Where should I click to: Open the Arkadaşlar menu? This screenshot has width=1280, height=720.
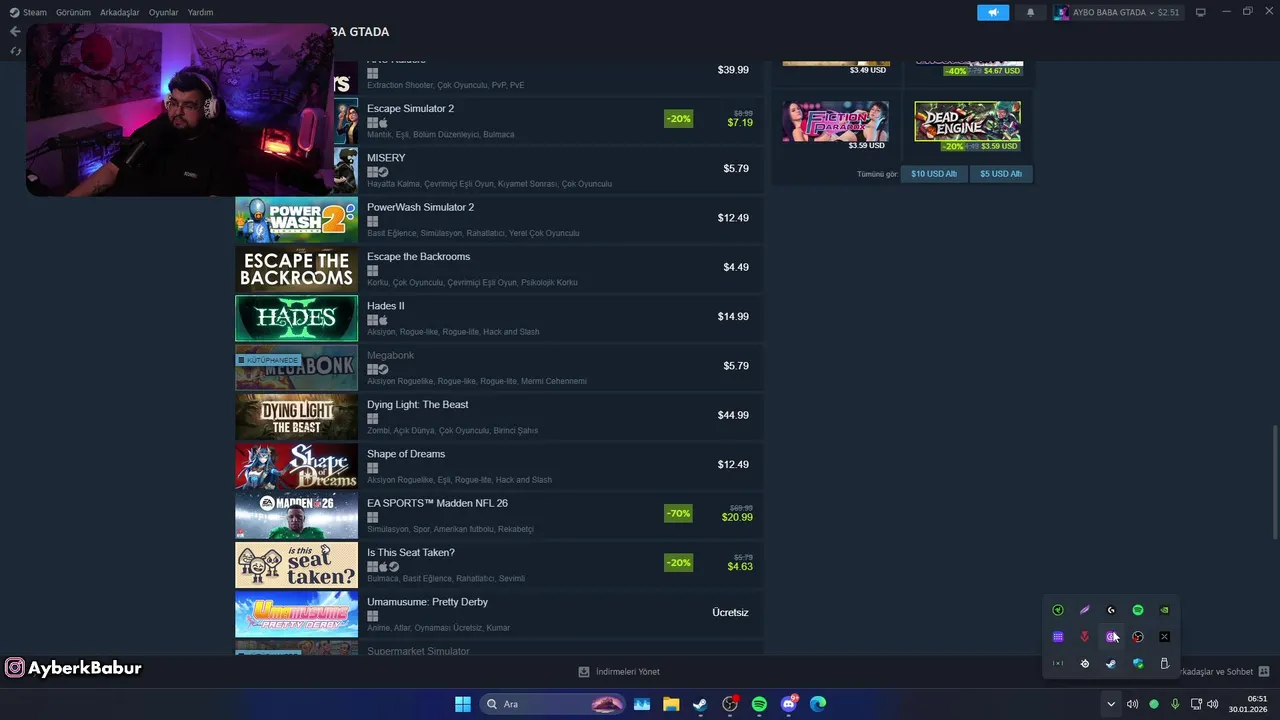click(120, 12)
